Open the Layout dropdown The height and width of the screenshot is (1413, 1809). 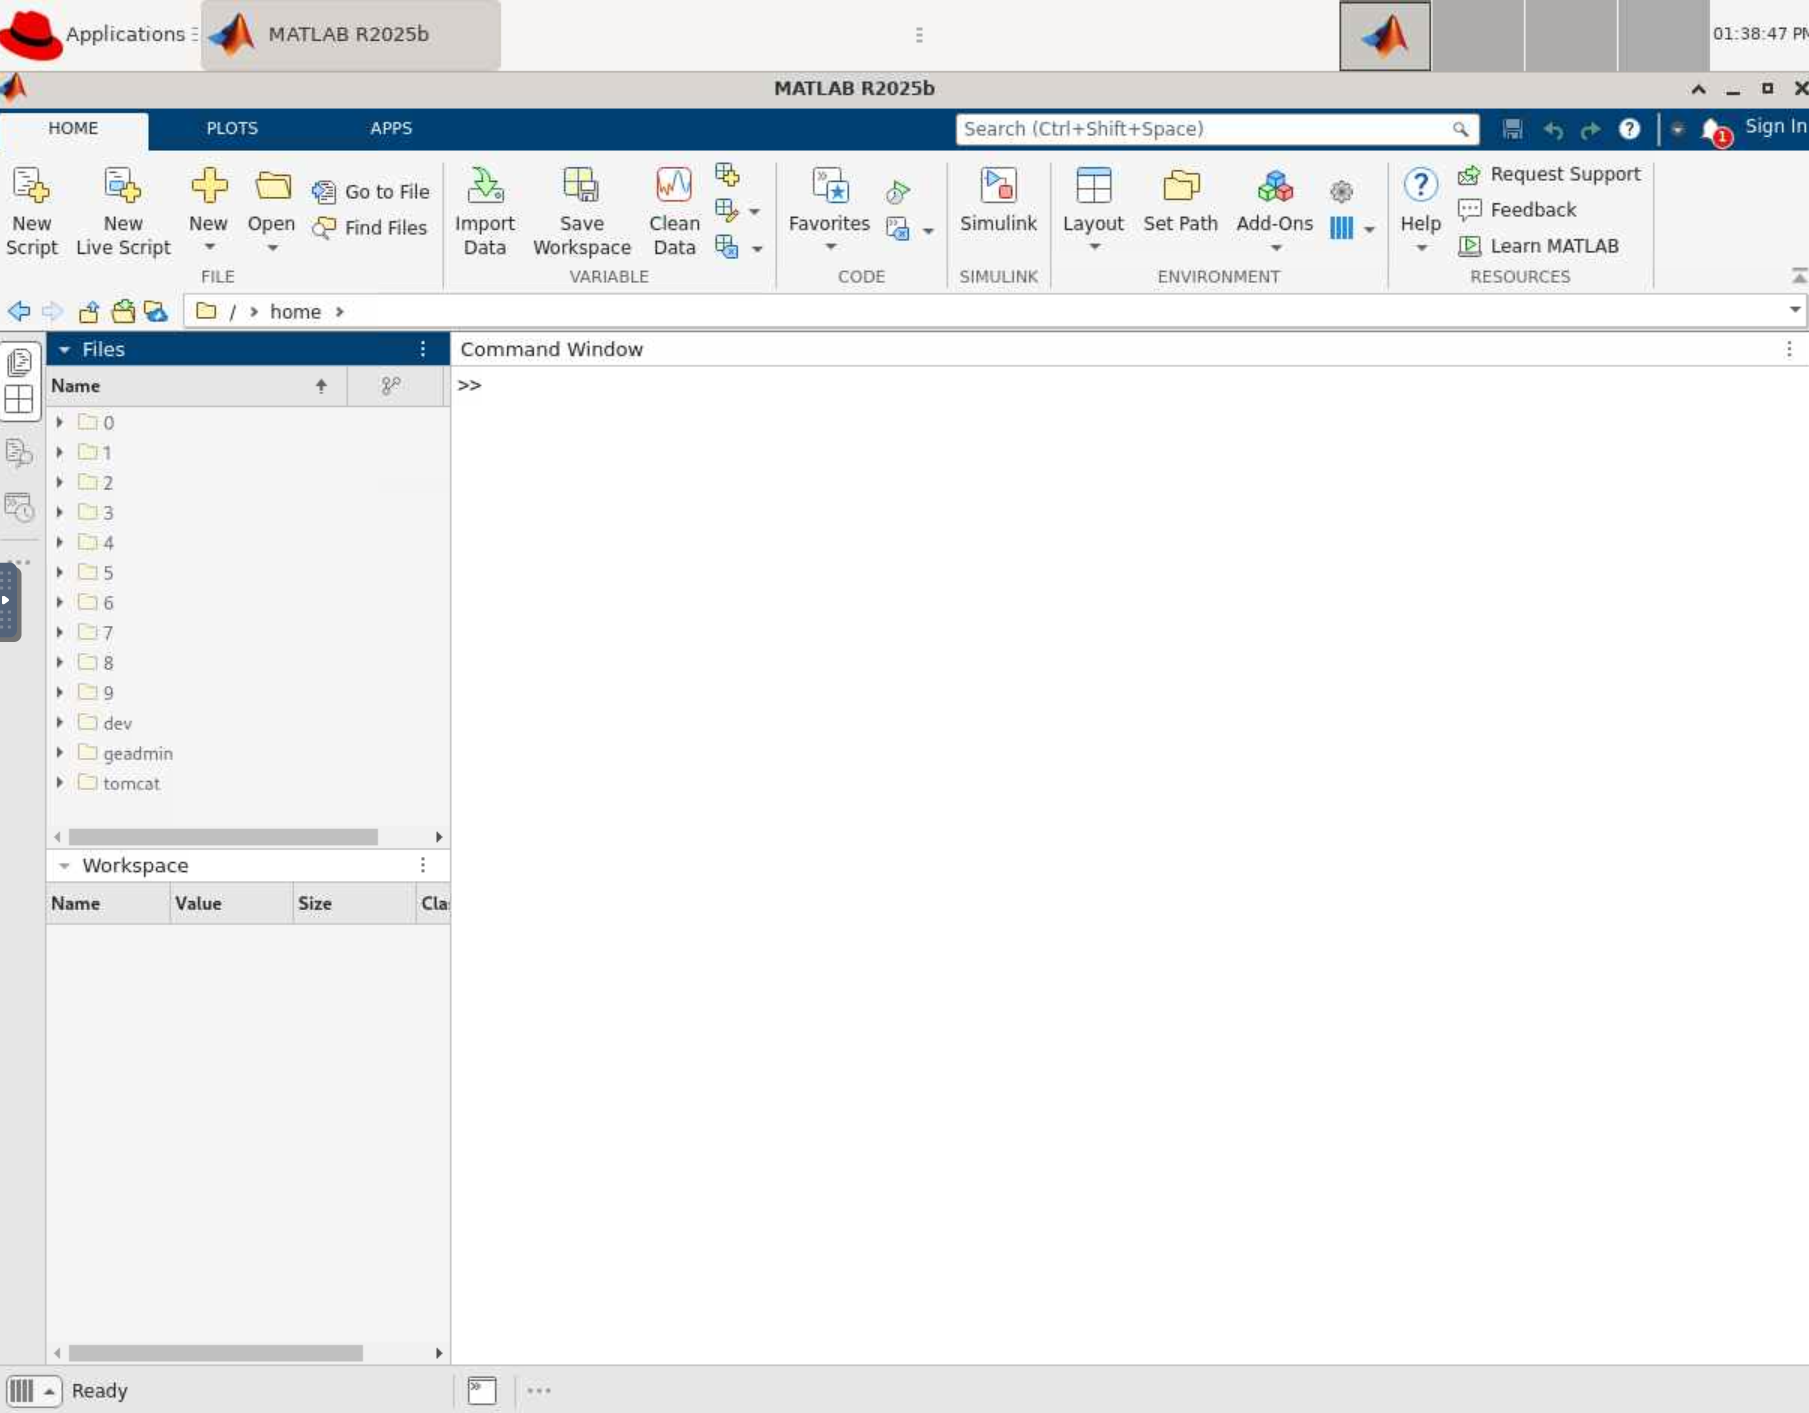point(1093,247)
